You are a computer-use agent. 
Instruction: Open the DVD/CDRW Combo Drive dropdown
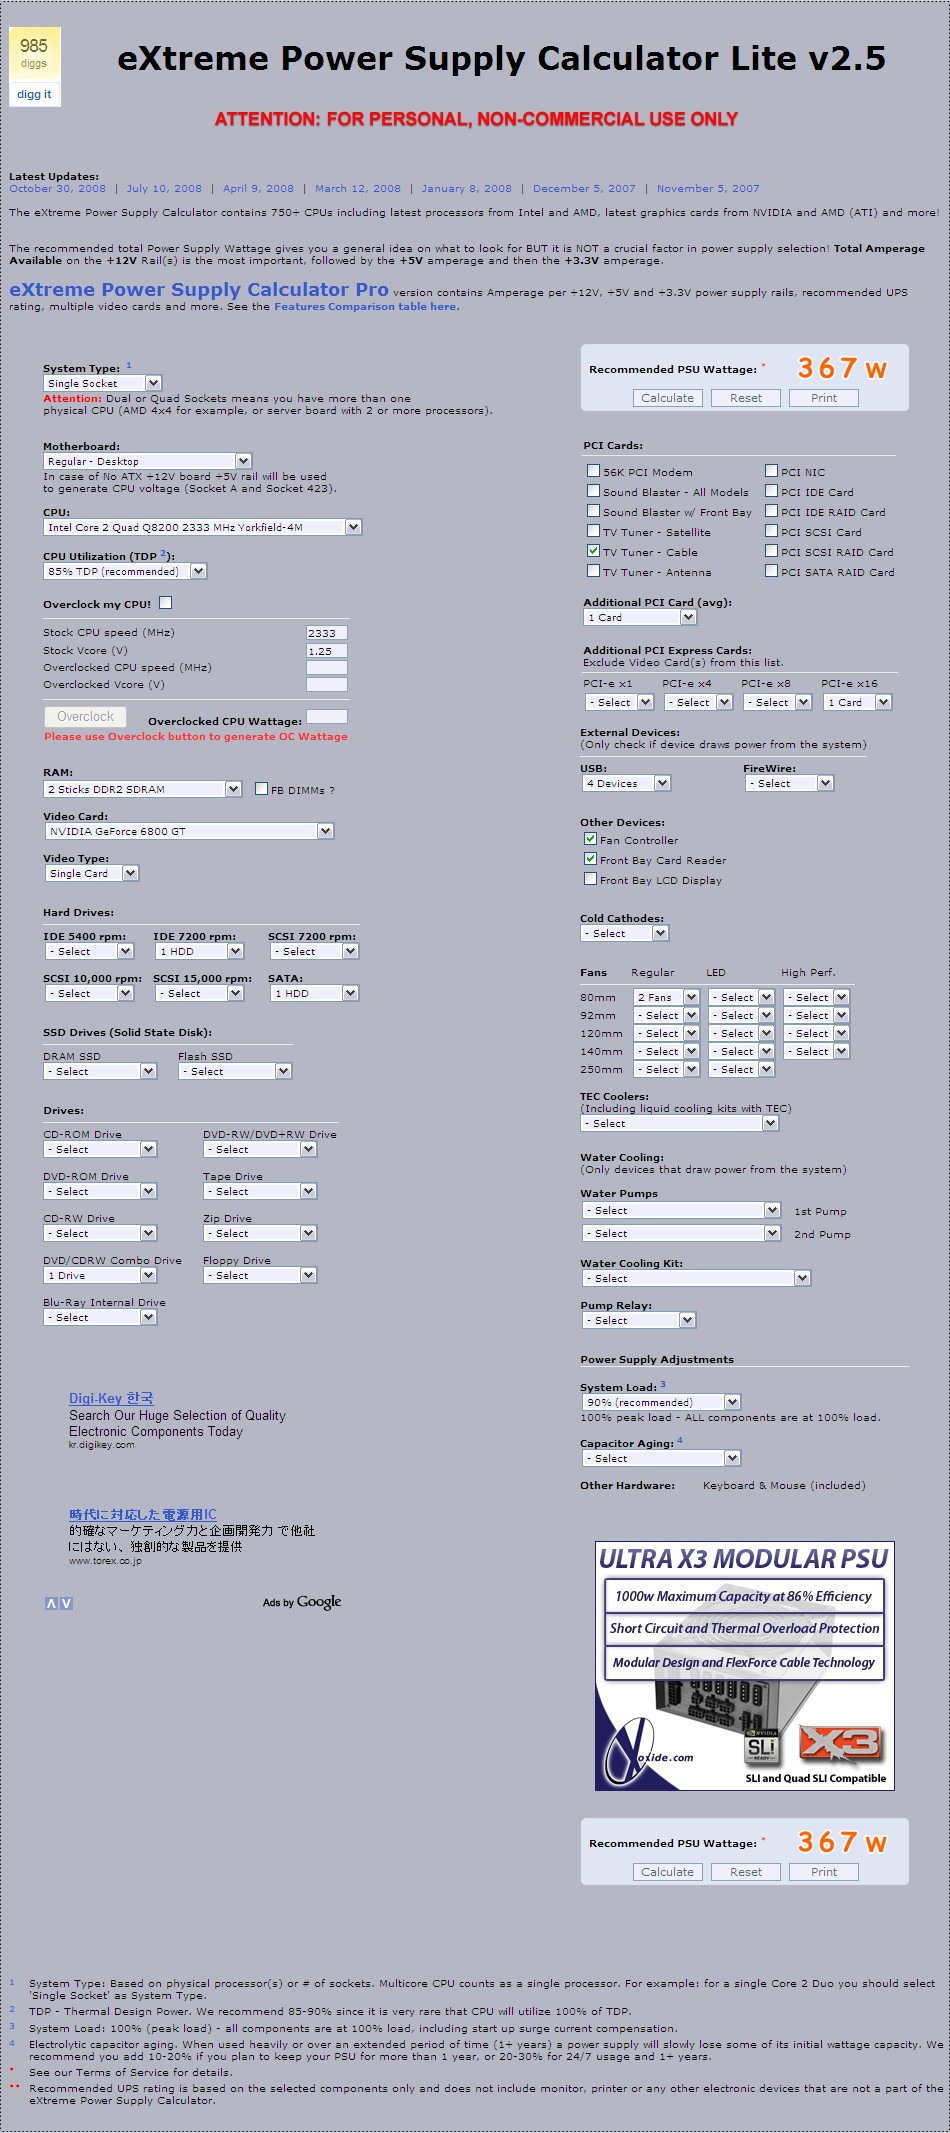[100, 1275]
